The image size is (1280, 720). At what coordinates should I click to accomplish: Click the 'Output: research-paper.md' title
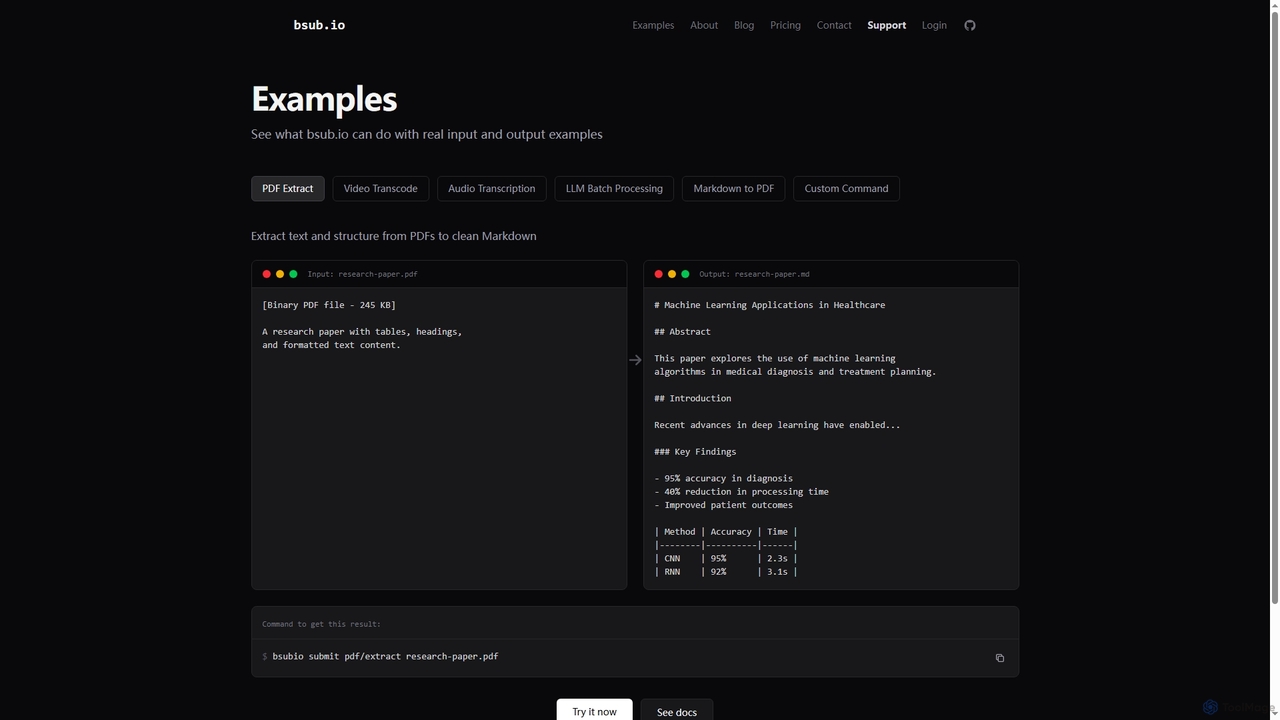click(x=755, y=274)
